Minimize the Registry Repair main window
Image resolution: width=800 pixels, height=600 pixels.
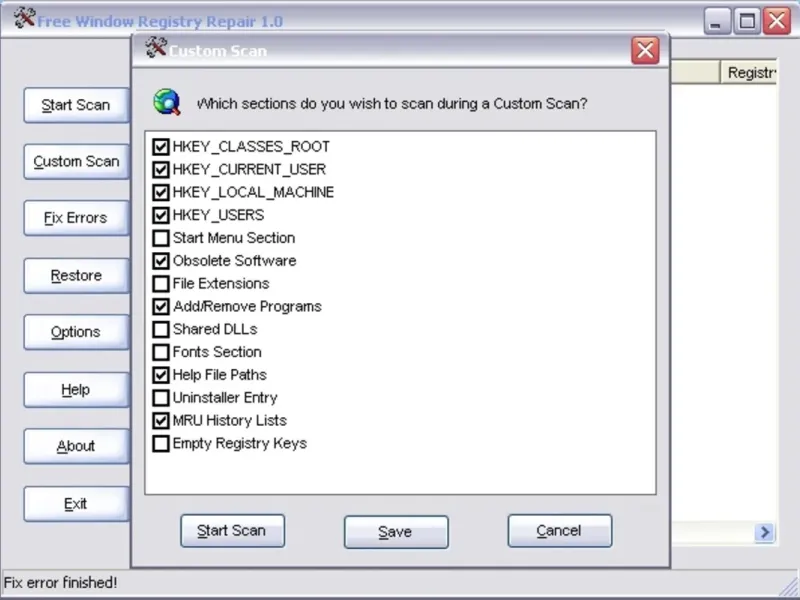(x=716, y=21)
